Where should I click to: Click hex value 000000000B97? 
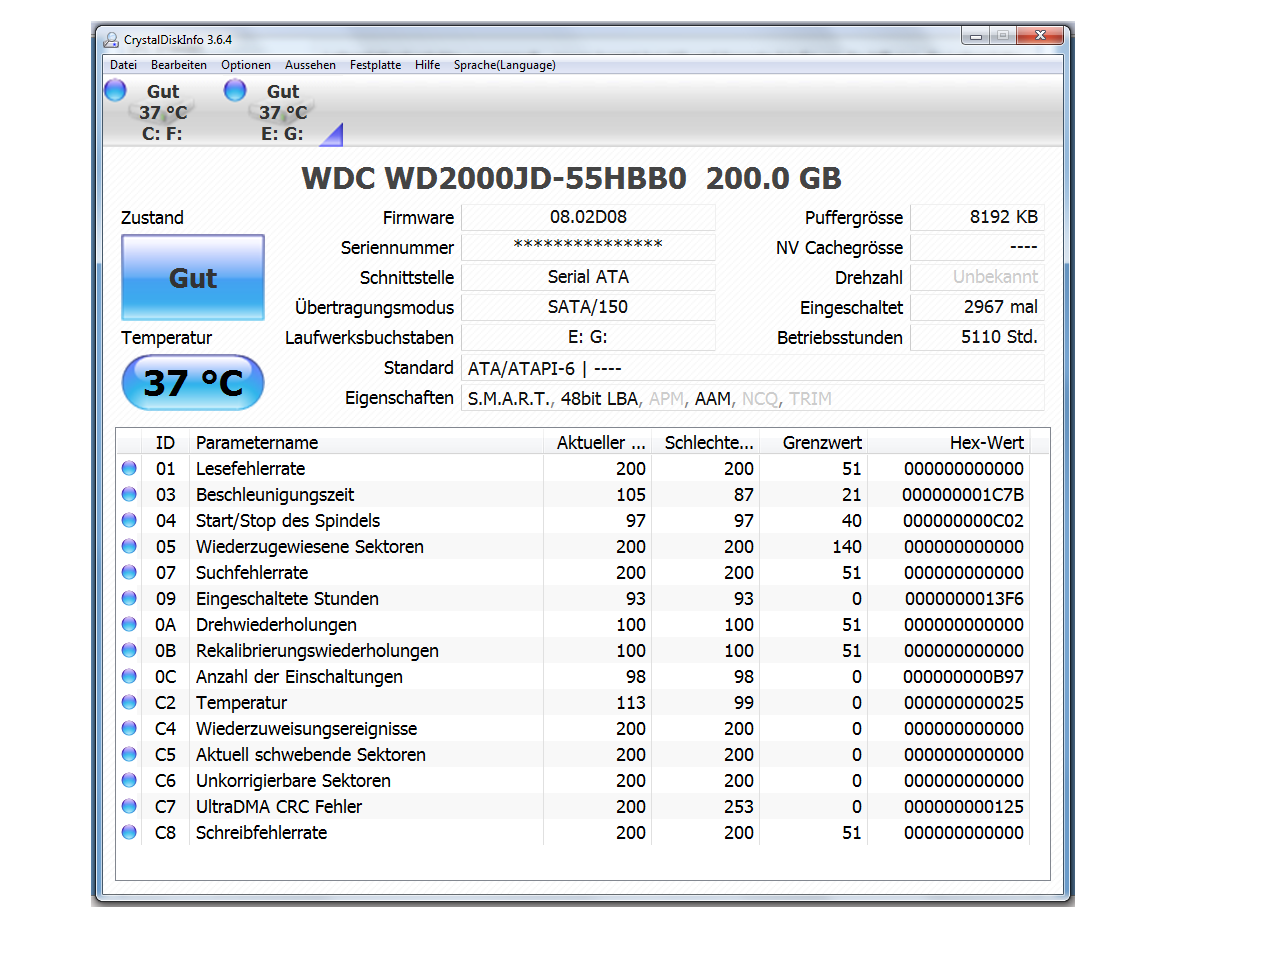pos(963,676)
